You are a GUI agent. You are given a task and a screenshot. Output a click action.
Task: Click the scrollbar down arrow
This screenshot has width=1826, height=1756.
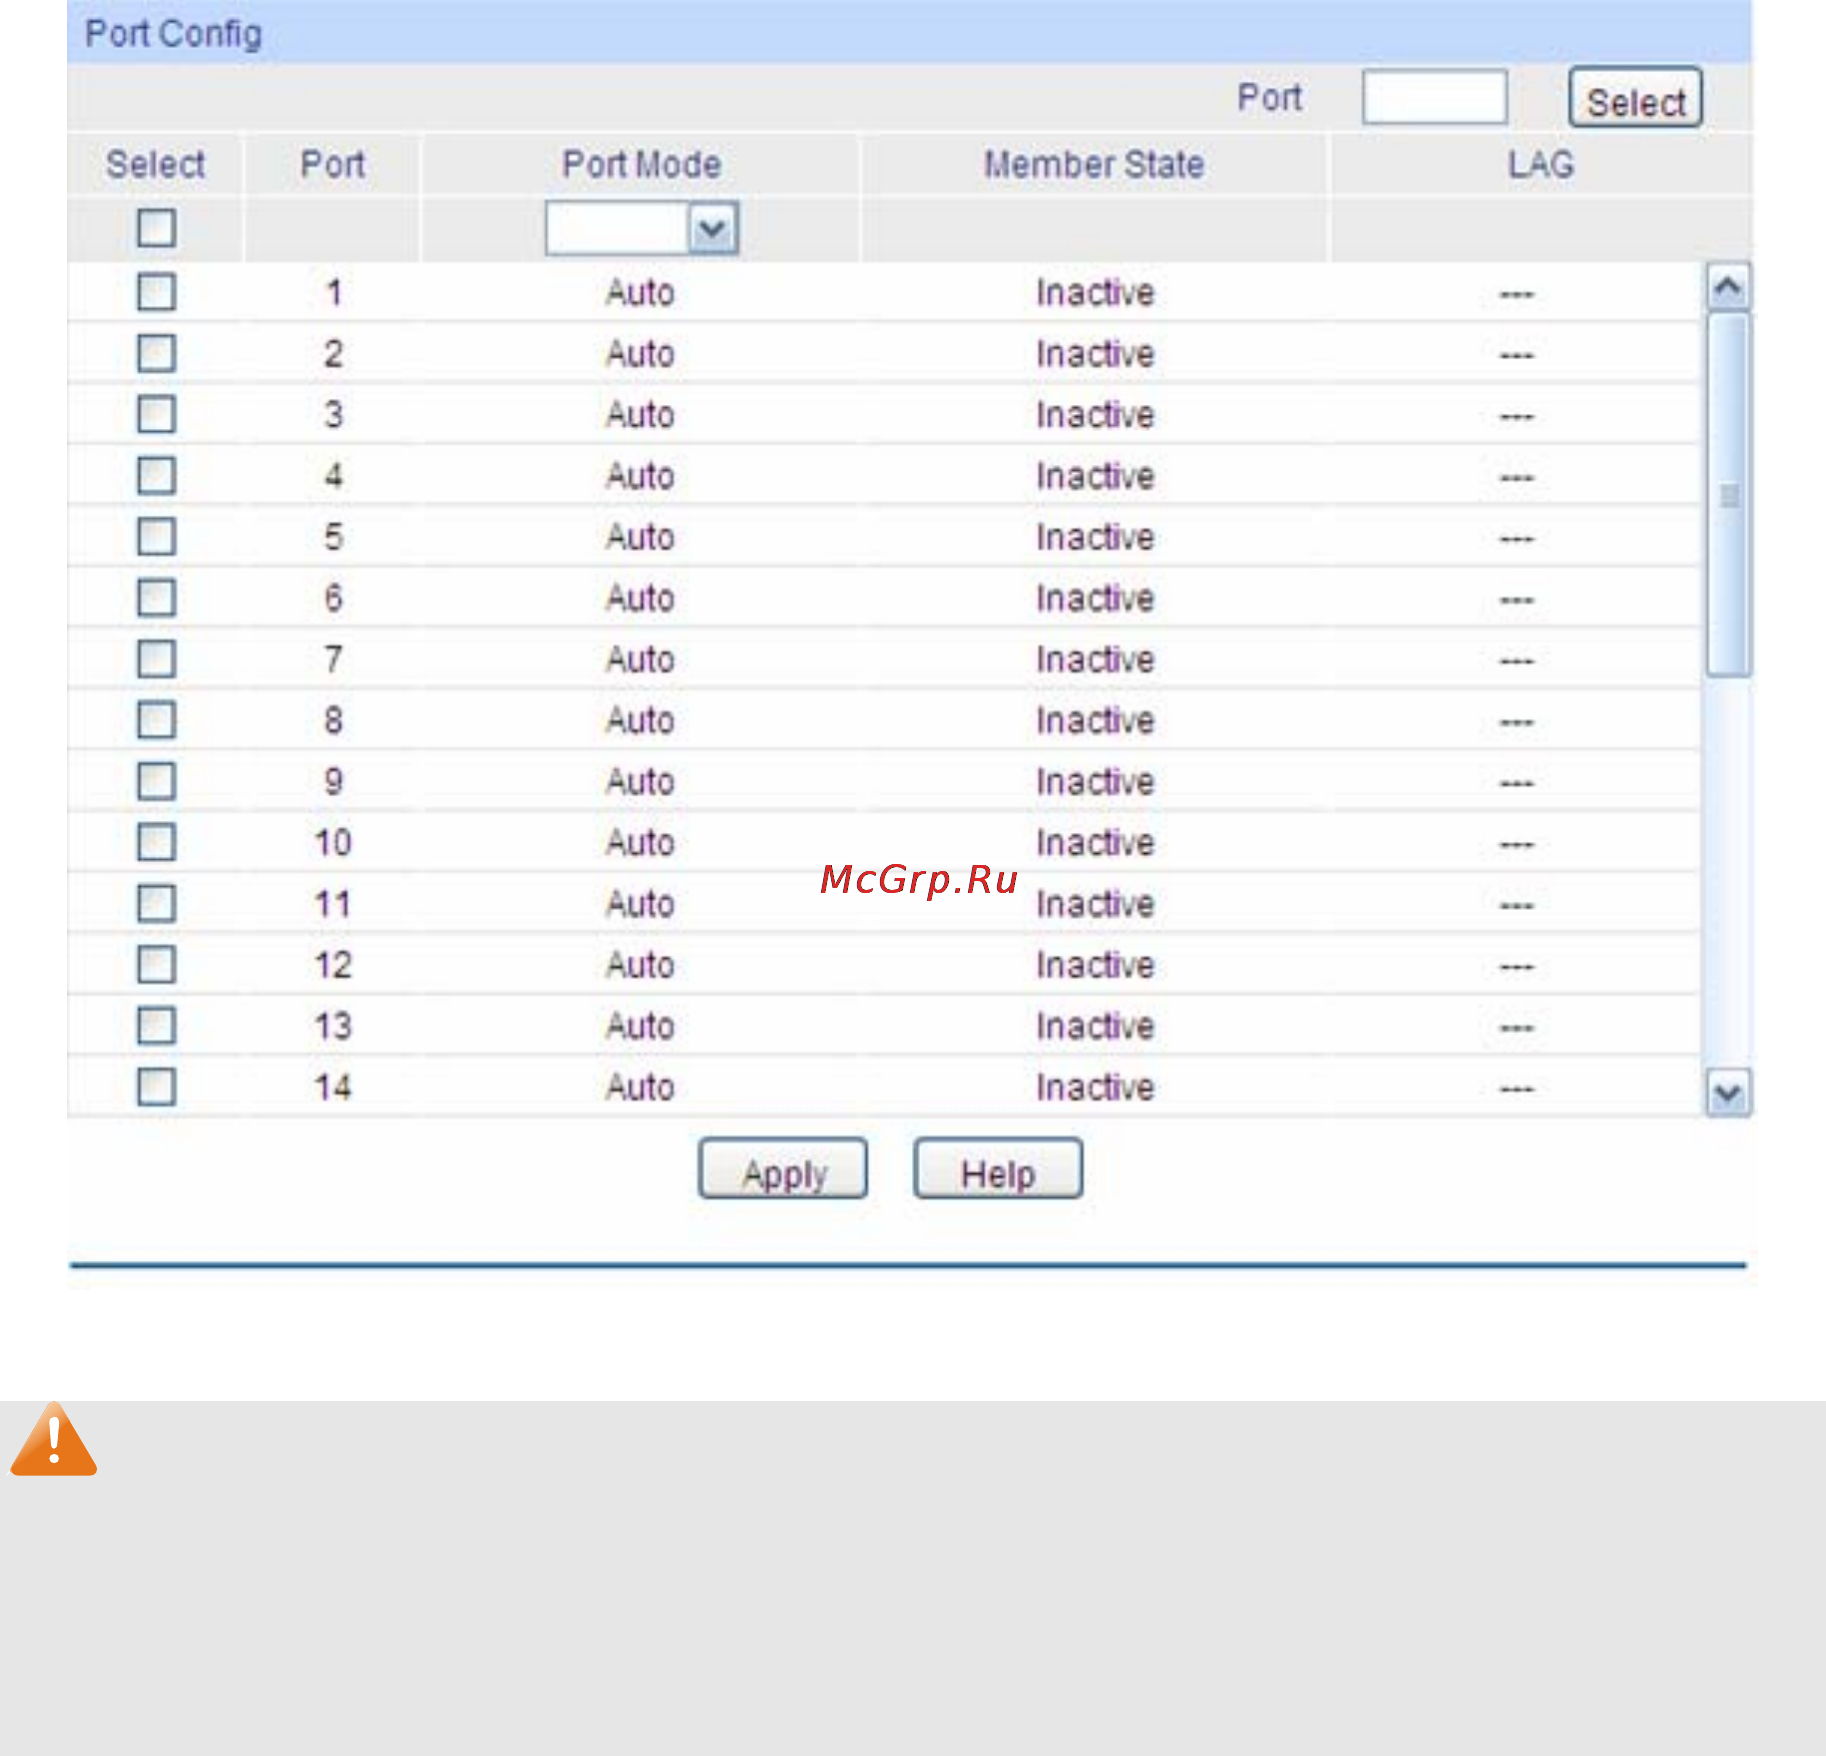click(x=1727, y=1092)
